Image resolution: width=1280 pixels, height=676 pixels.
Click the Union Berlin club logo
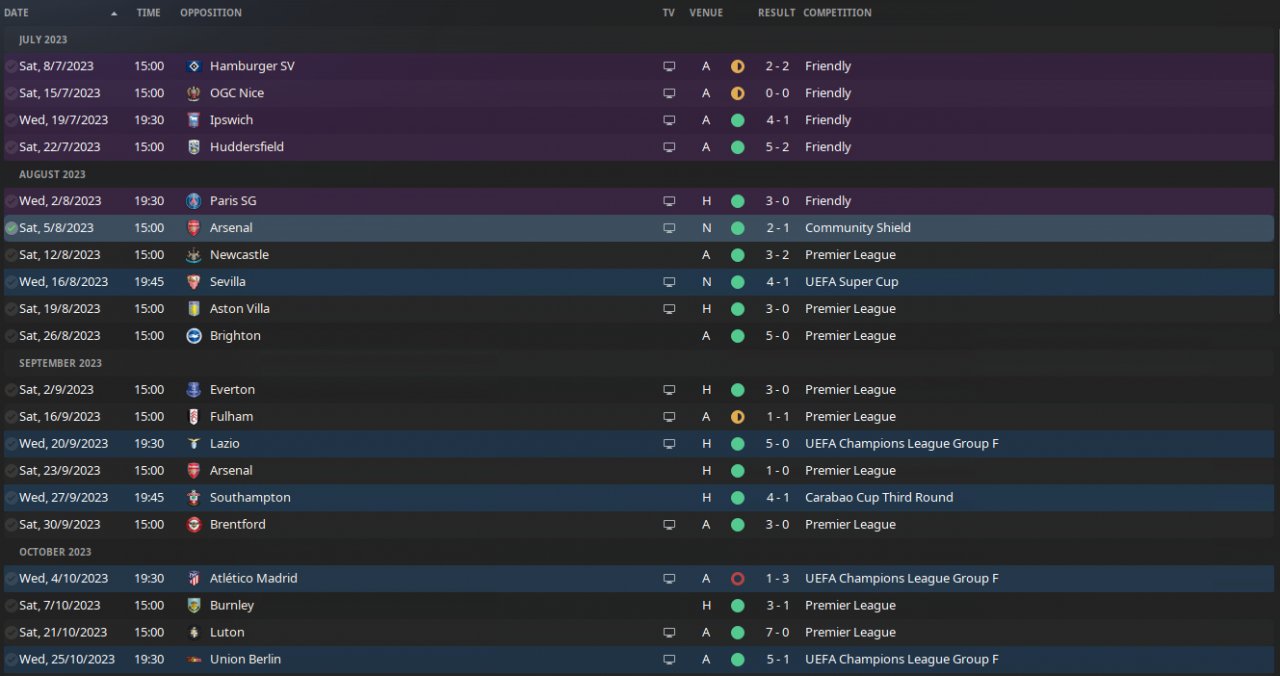(194, 659)
